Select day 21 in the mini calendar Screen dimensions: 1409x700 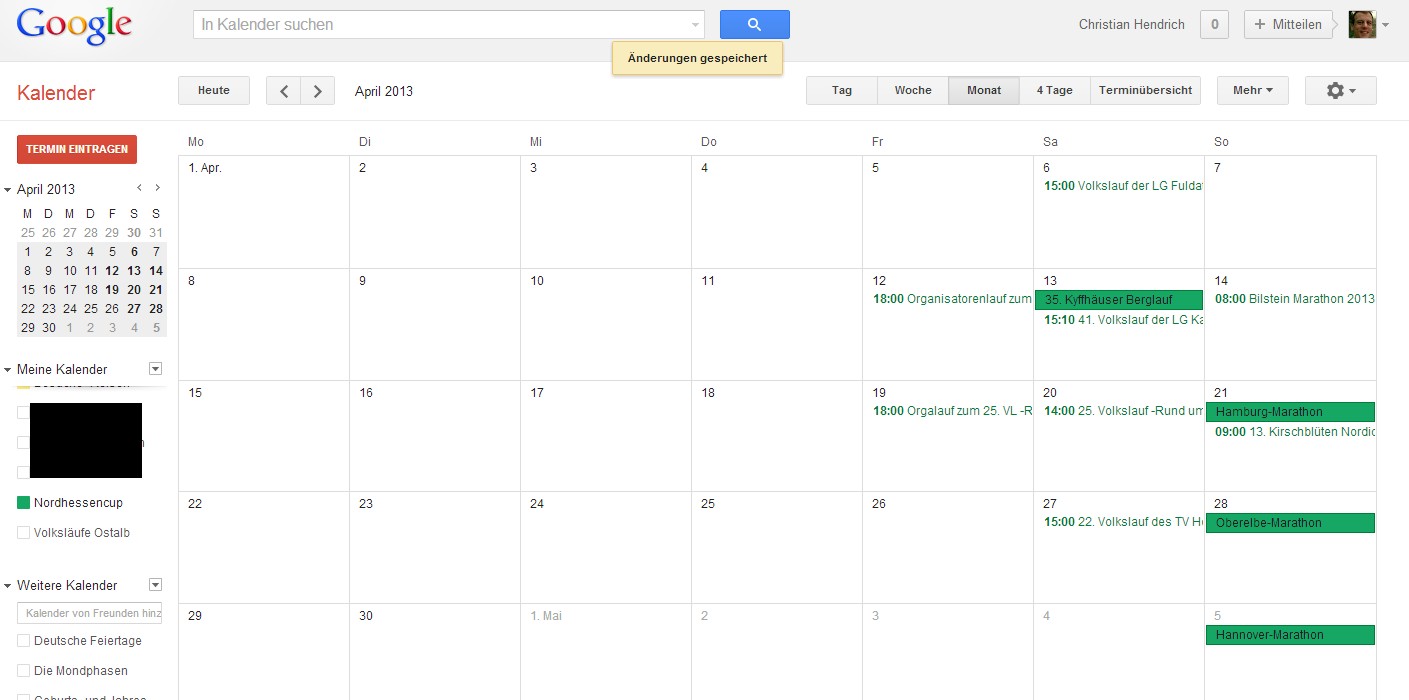[156, 290]
